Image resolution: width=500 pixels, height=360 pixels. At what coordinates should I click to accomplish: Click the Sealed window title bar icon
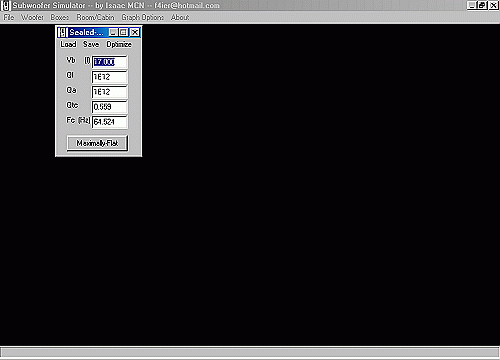pos(62,32)
